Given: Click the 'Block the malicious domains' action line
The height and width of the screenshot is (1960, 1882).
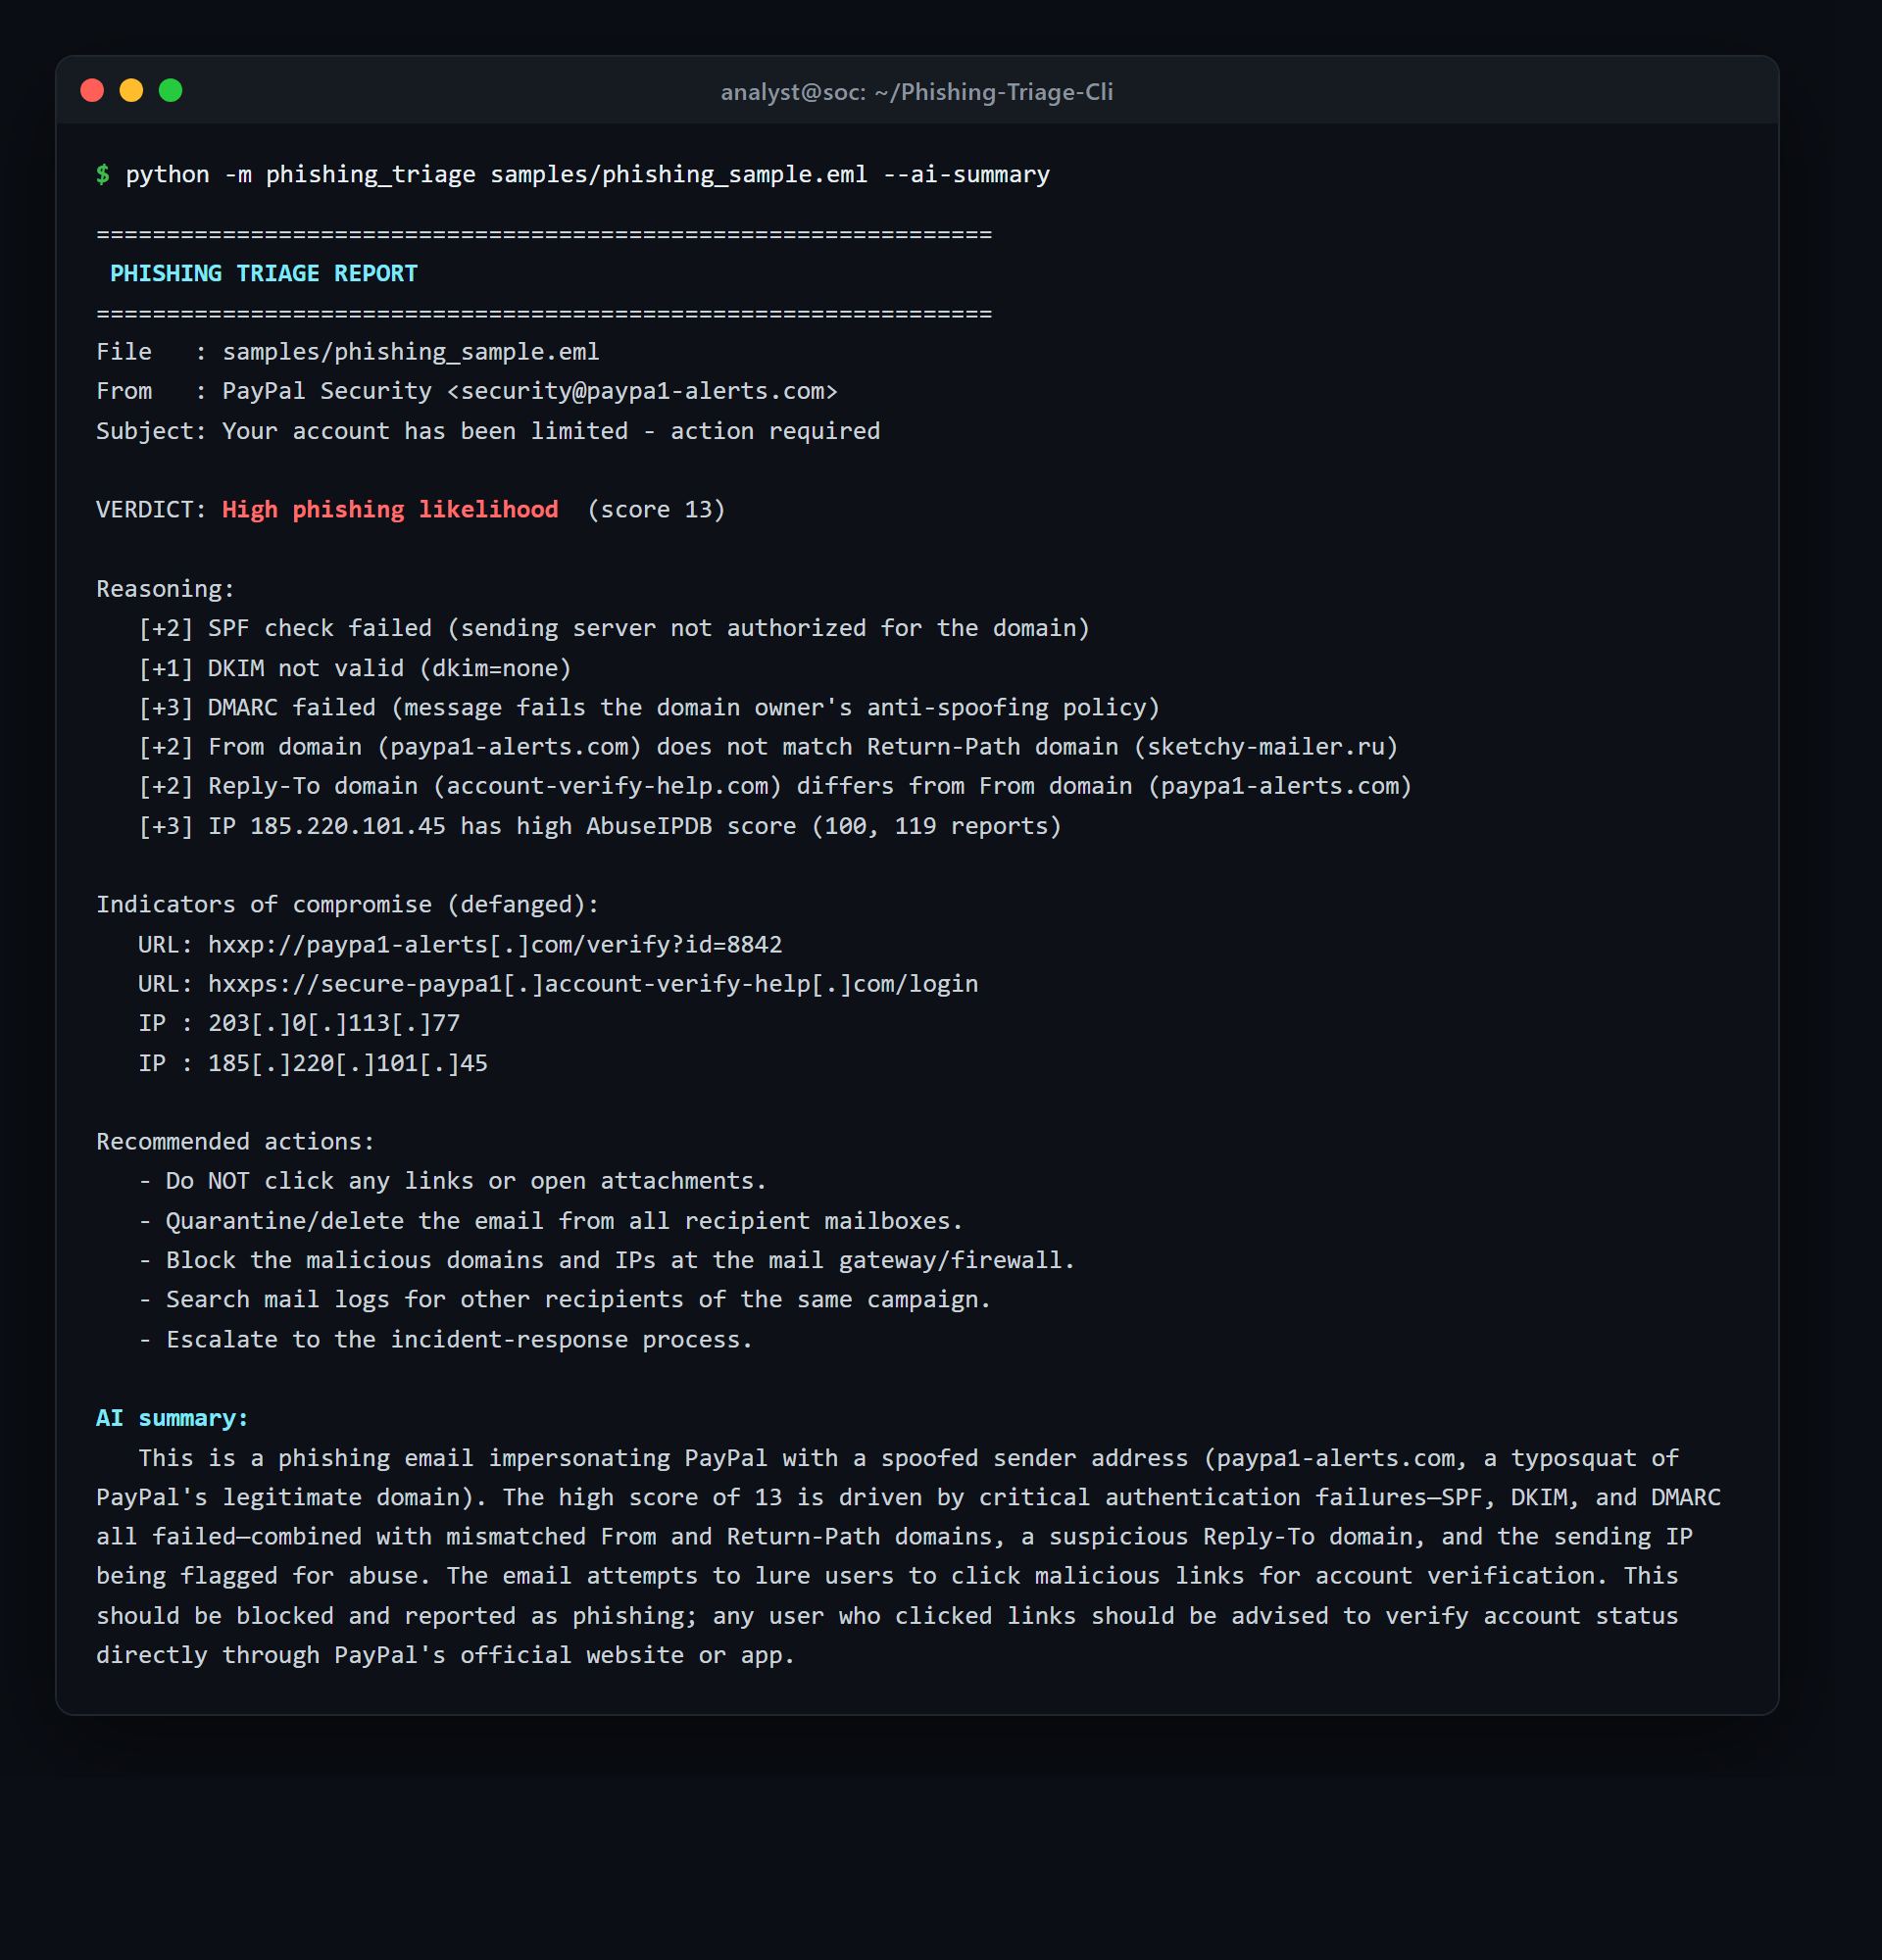Looking at the screenshot, I should tap(607, 1260).
